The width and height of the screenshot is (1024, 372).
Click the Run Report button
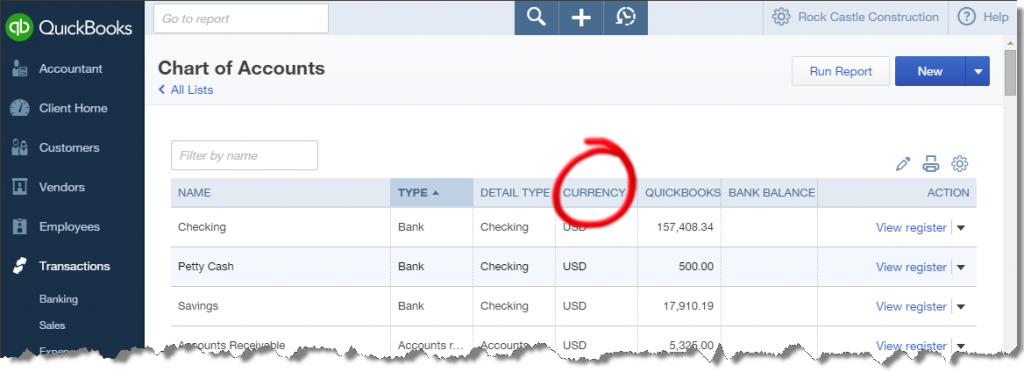(x=840, y=71)
